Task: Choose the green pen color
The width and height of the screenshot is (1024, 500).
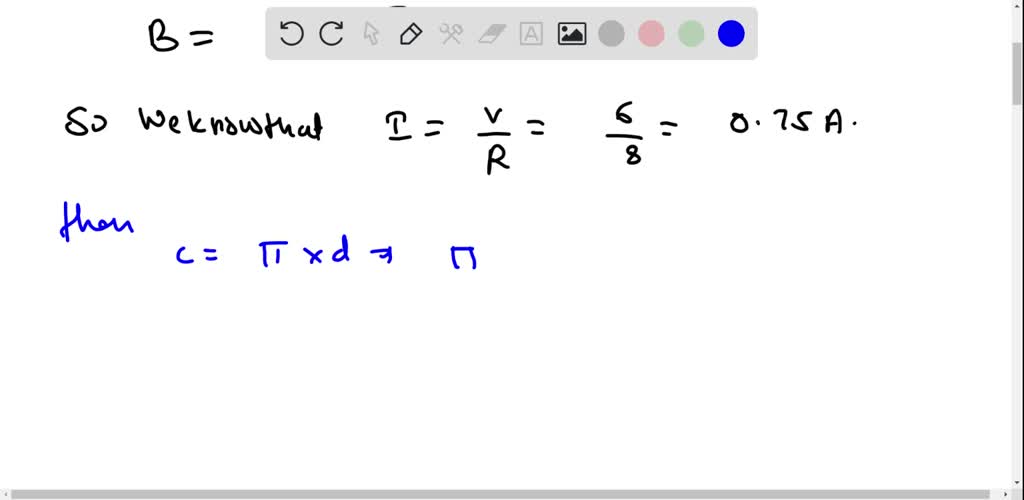Action: click(x=691, y=33)
